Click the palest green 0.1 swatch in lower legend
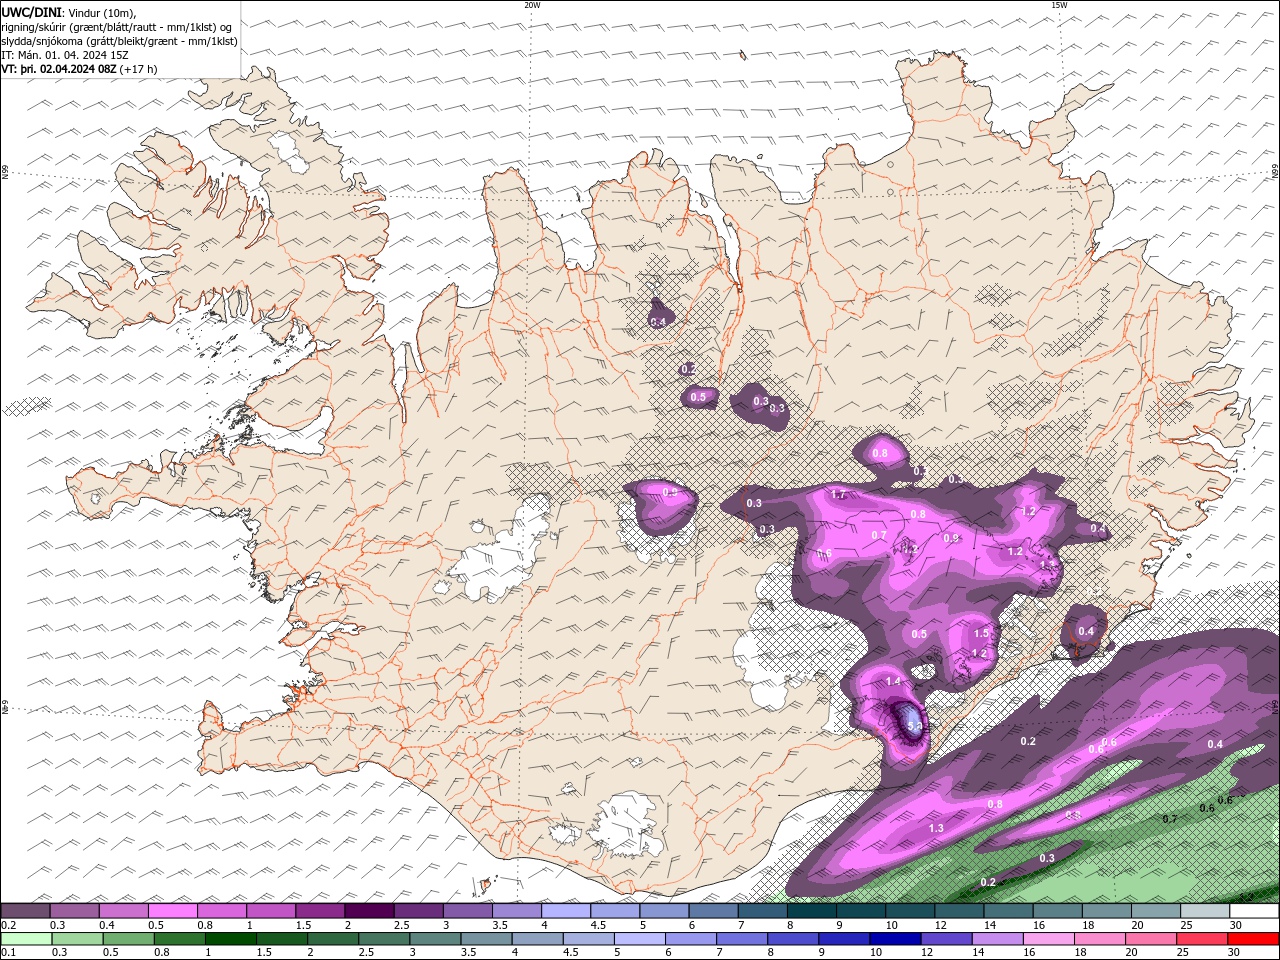This screenshot has width=1280, height=960. click(26, 939)
